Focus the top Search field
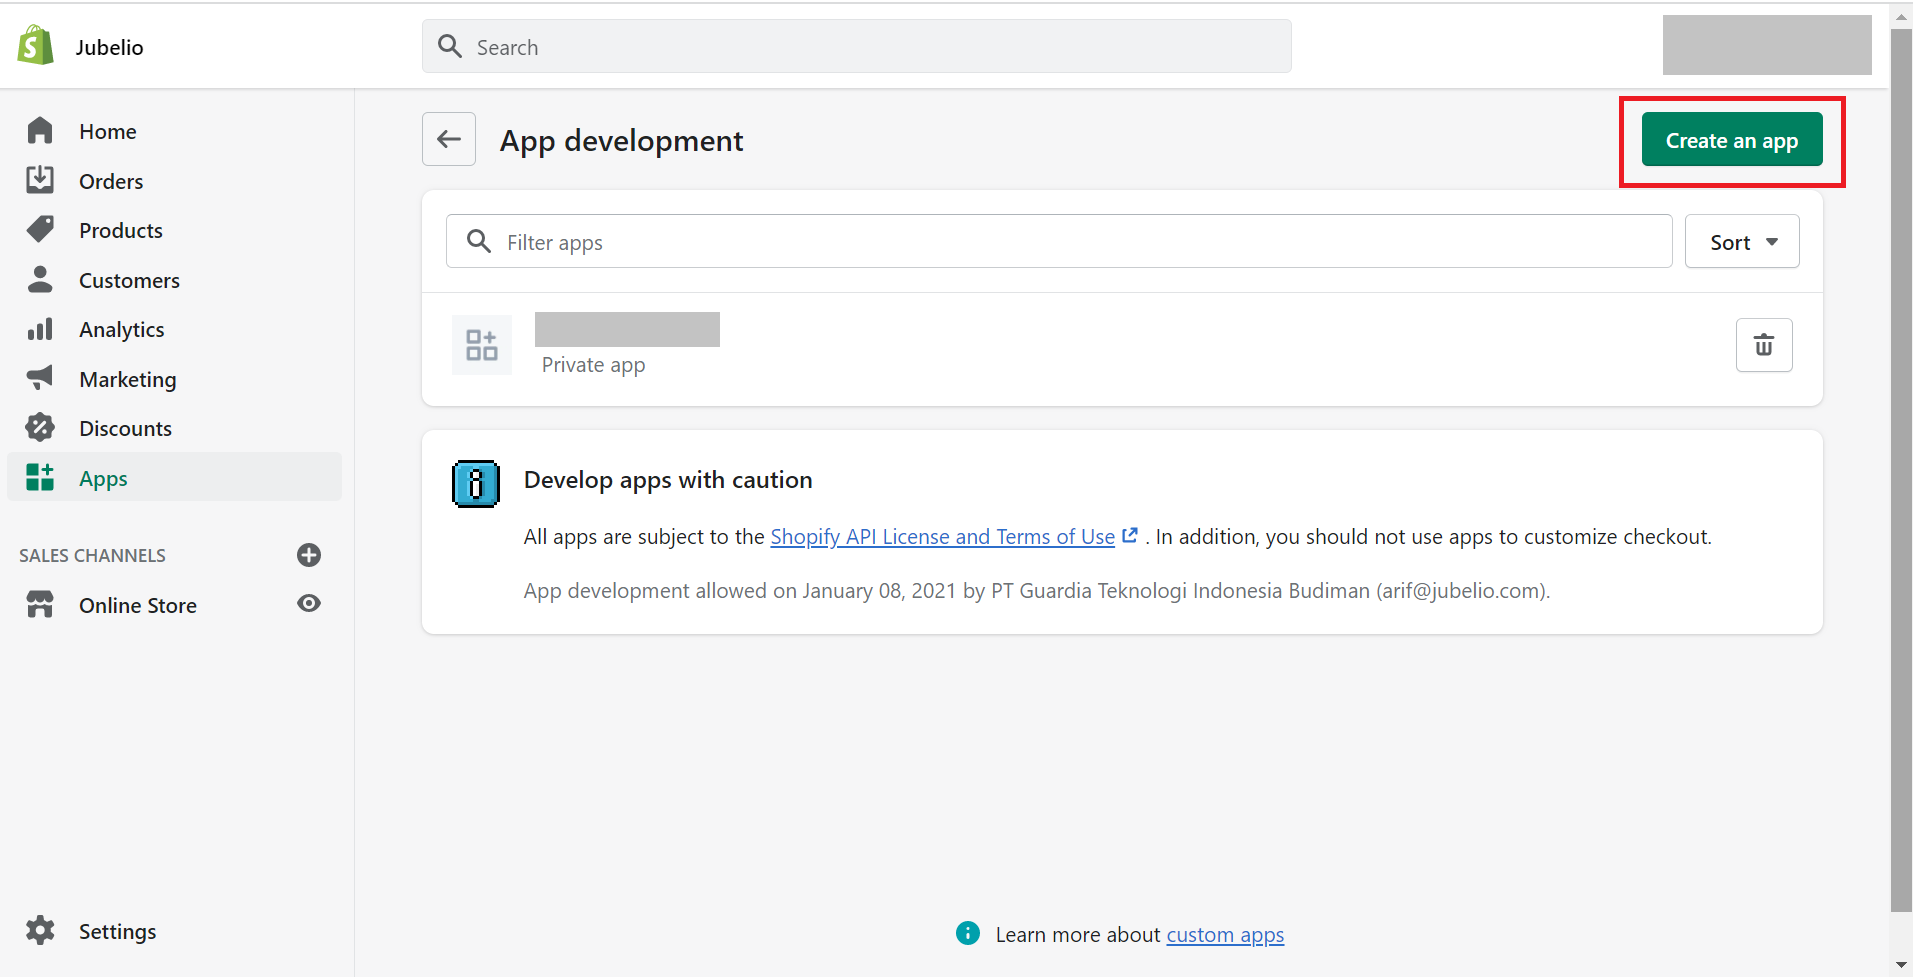Viewport: 1913px width, 977px height. point(857,46)
